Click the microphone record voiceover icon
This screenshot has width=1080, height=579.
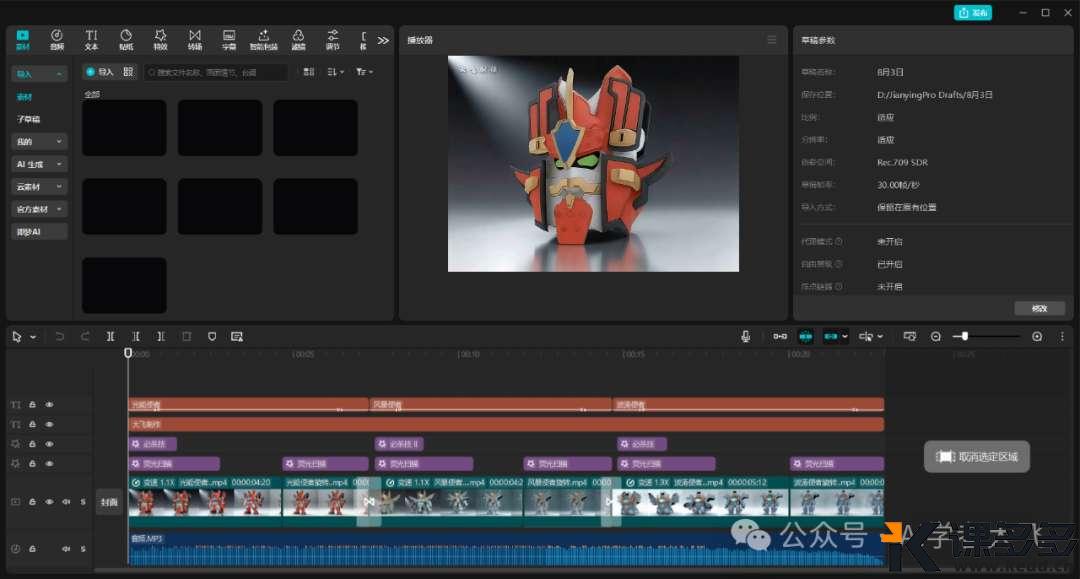point(746,337)
